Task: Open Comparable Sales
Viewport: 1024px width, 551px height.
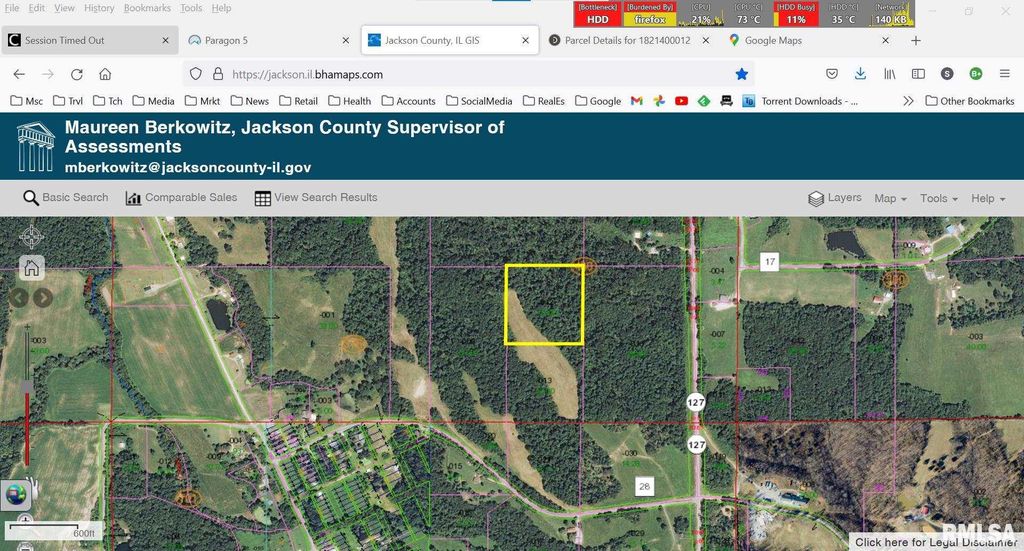Action: 181,198
